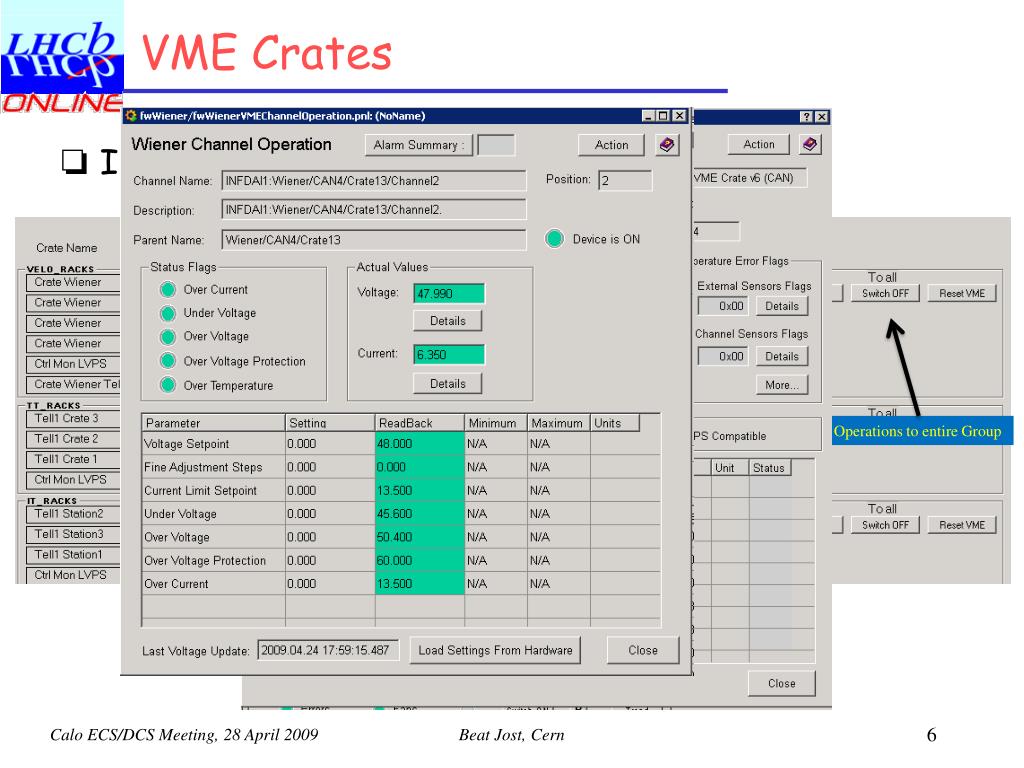Click Ctrl Mon LVPS under TT_RACKS
Image resolution: width=1024 pixels, height=768 pixels.
coord(73,479)
